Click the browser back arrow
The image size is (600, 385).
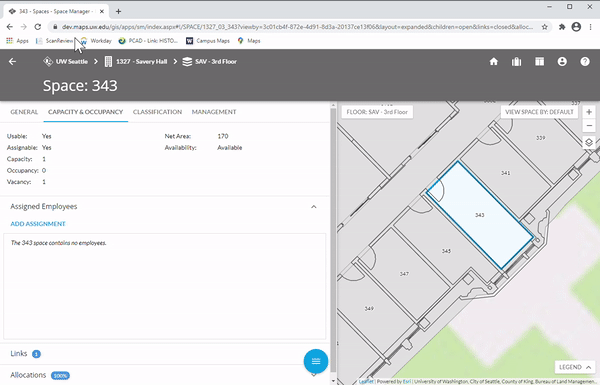tap(10, 27)
